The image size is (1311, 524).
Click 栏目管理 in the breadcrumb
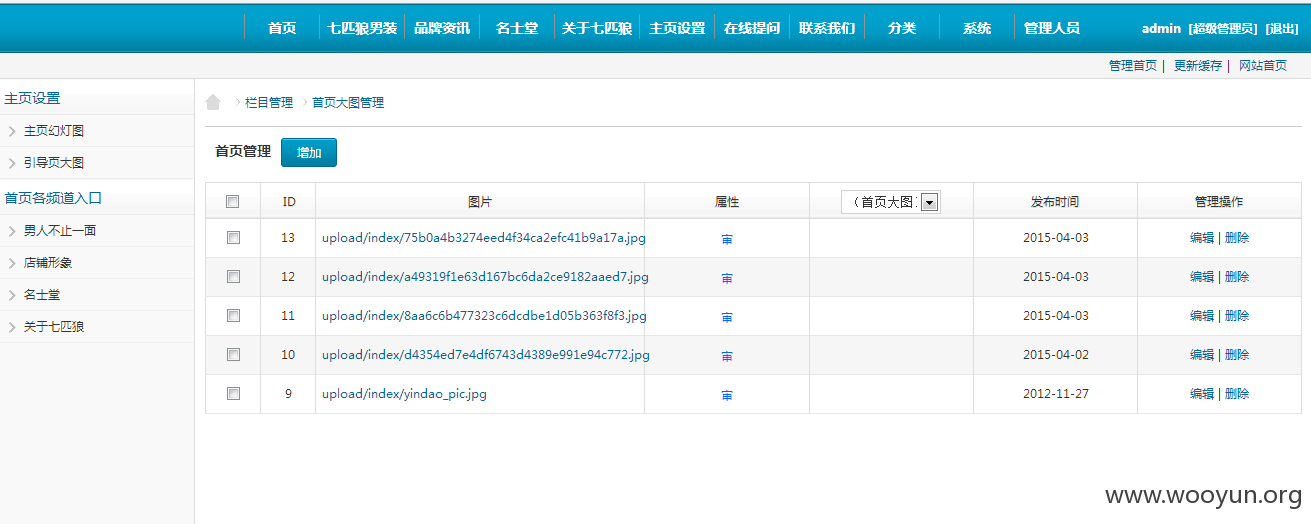(269, 103)
